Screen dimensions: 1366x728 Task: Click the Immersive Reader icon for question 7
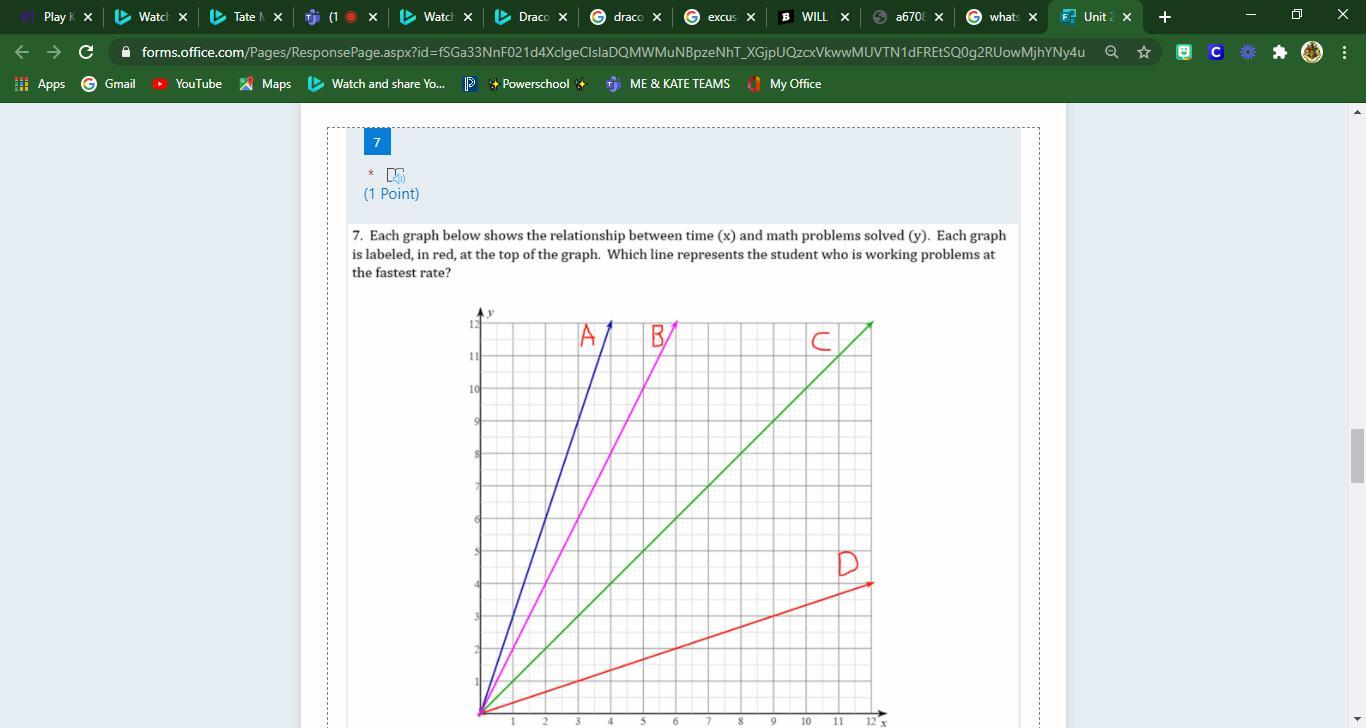click(395, 175)
